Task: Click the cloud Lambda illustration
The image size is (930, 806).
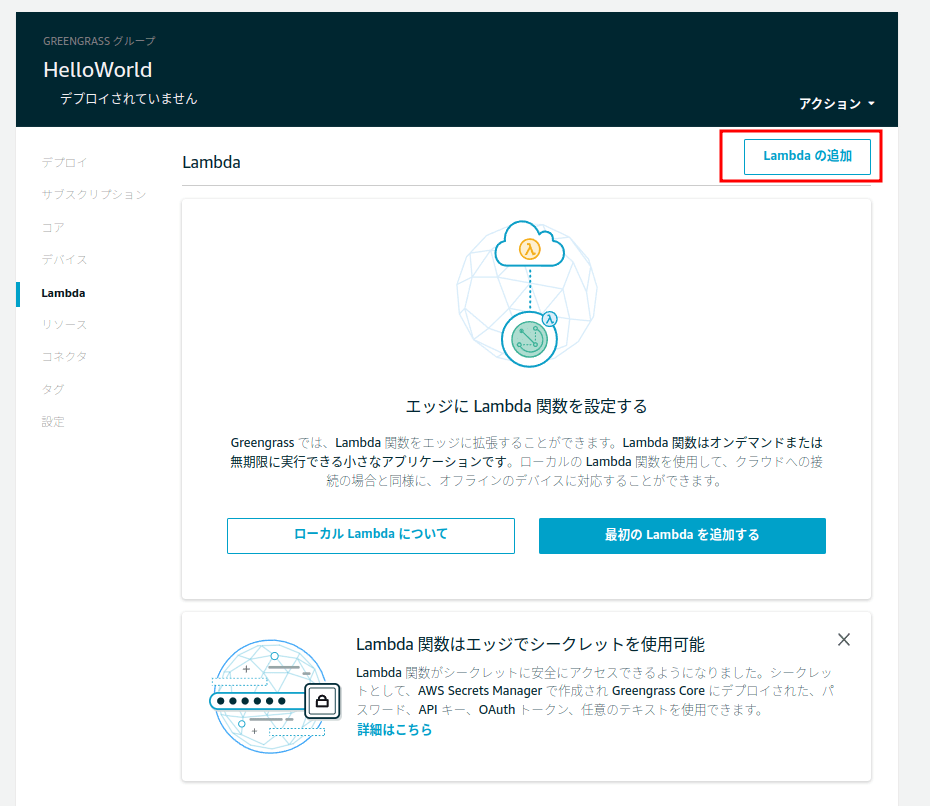Action: pyautogui.click(x=527, y=294)
